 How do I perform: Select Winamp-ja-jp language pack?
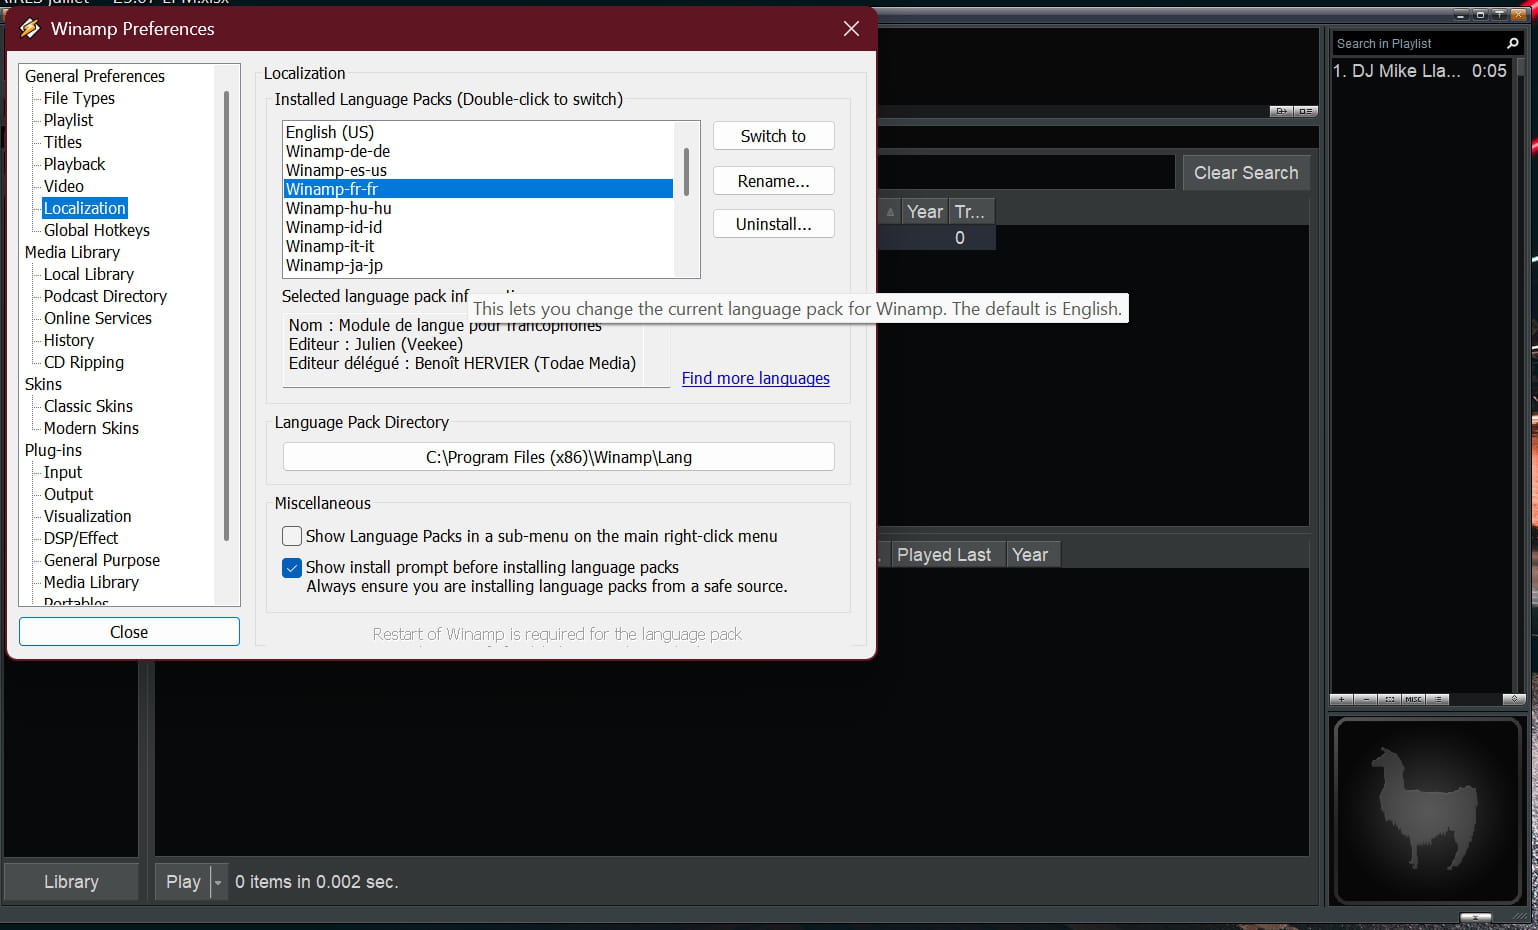coord(478,265)
